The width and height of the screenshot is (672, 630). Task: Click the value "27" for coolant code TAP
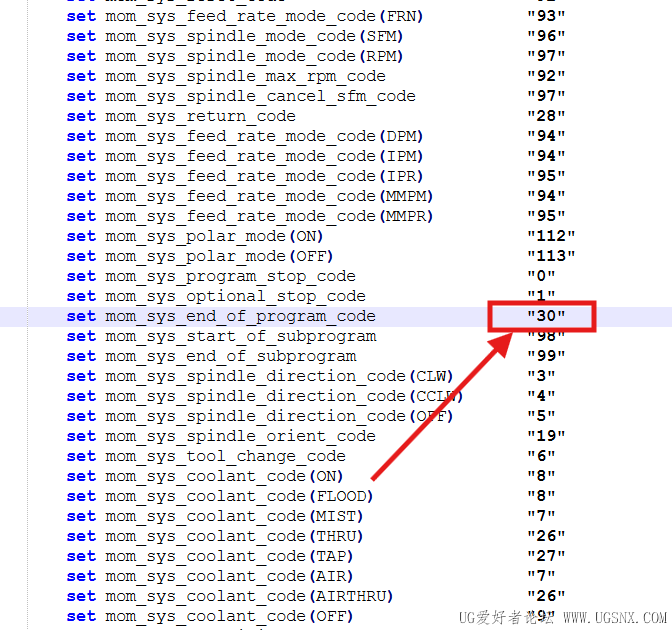[x=546, y=556]
